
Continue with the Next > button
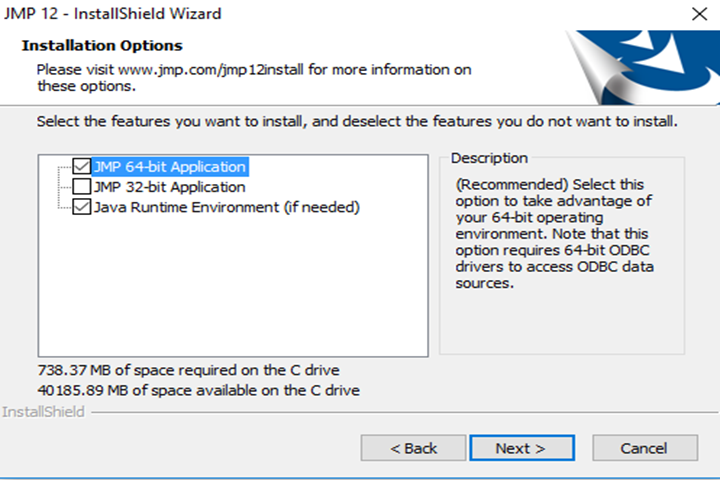point(522,448)
